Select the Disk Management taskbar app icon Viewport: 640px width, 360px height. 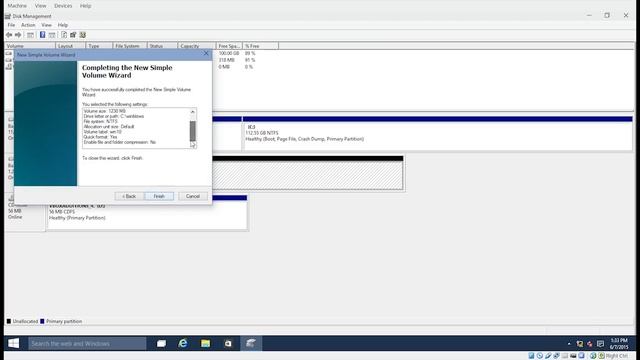[x=250, y=344]
